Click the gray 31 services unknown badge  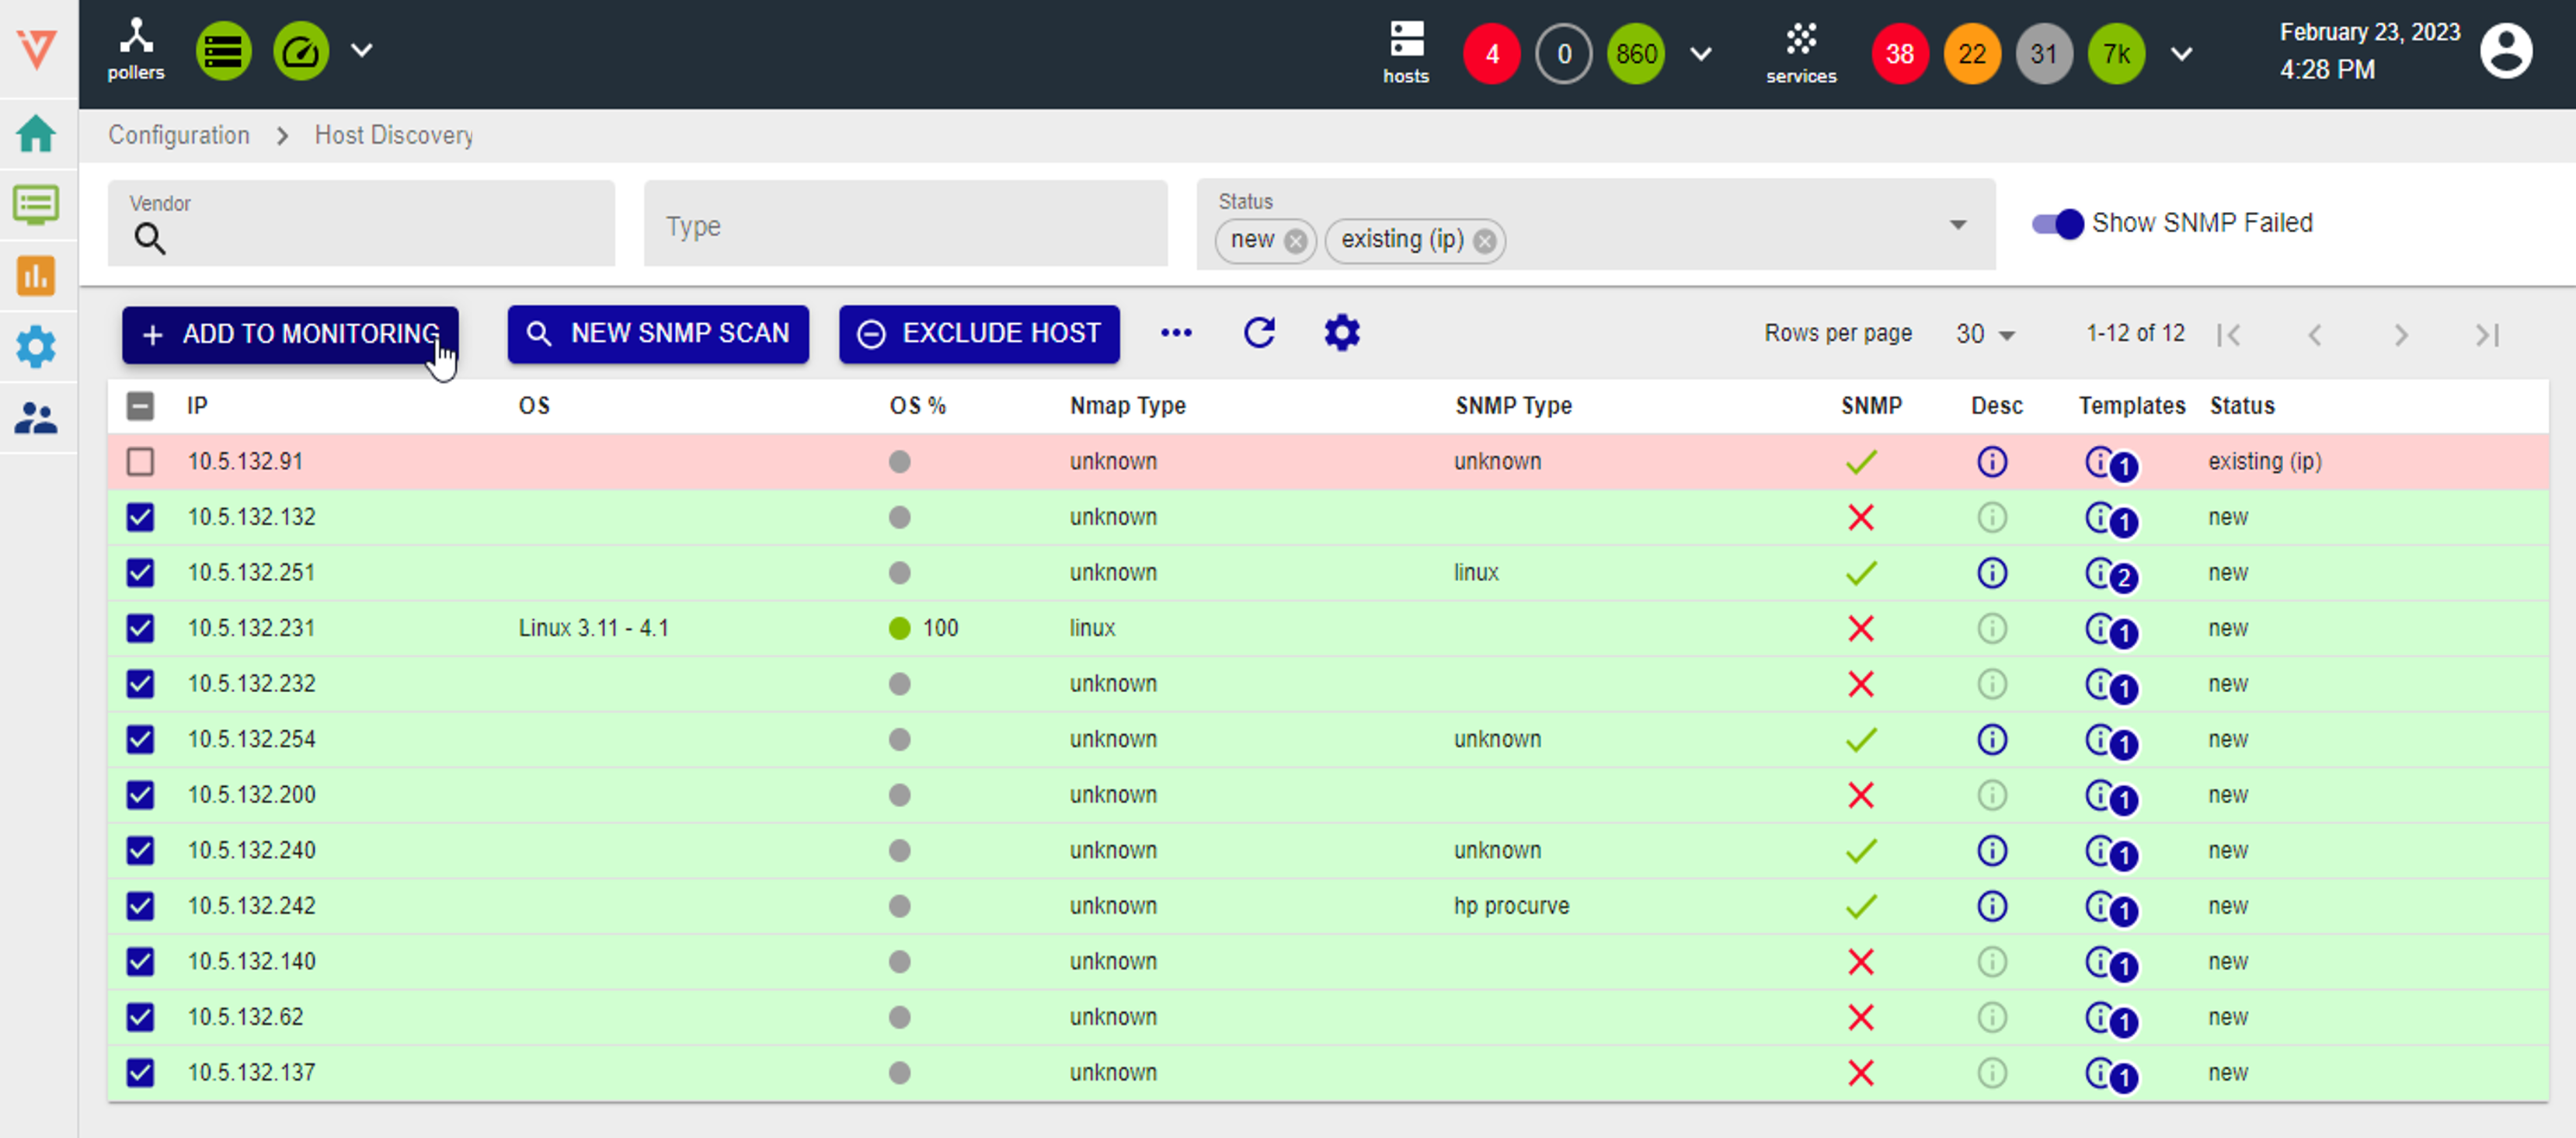pyautogui.click(x=2044, y=53)
